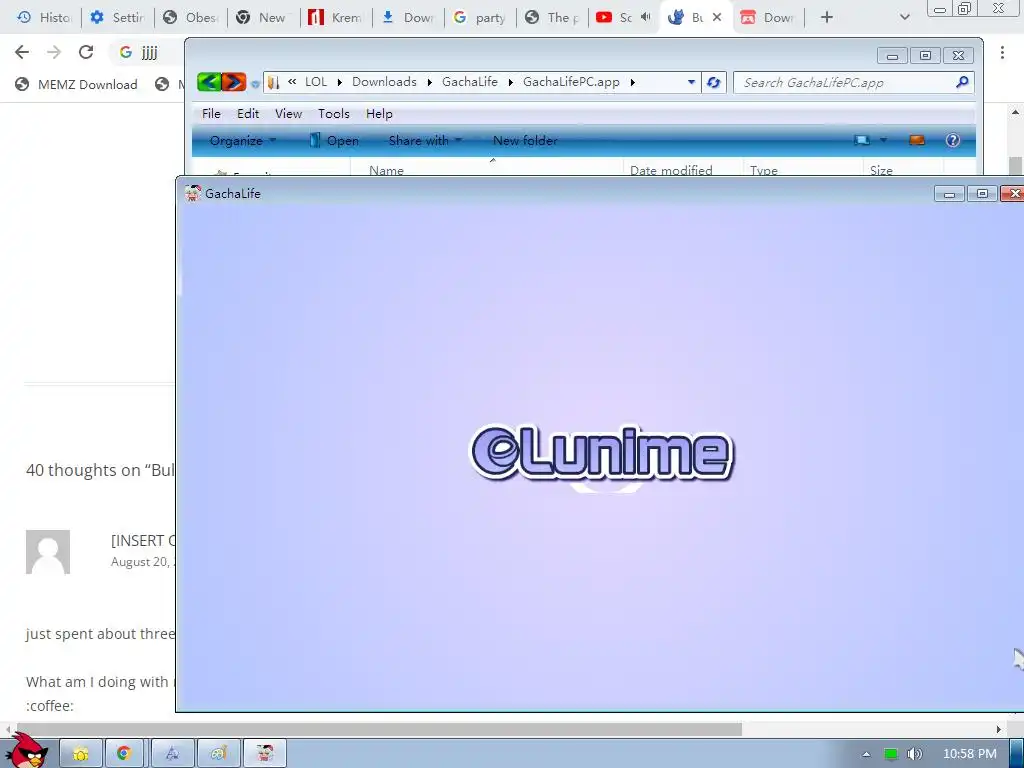Go forward in Explorer with orange arrow
This screenshot has width=1024, height=768.
234,82
